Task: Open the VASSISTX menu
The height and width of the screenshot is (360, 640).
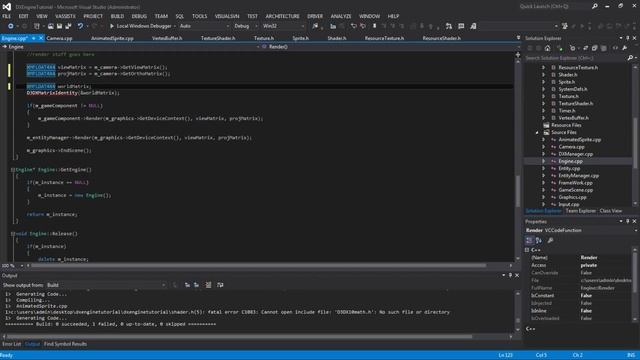Action: click(x=65, y=16)
